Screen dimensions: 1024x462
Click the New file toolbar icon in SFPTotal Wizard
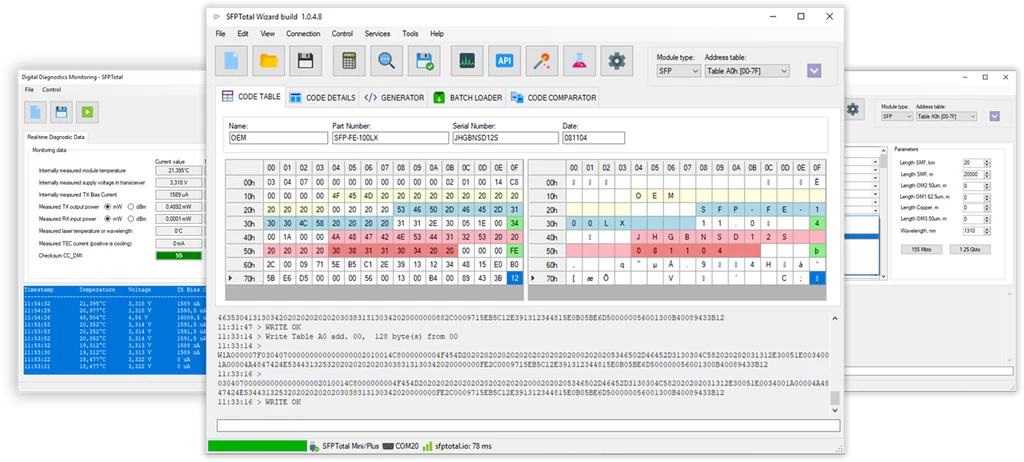[x=231, y=61]
